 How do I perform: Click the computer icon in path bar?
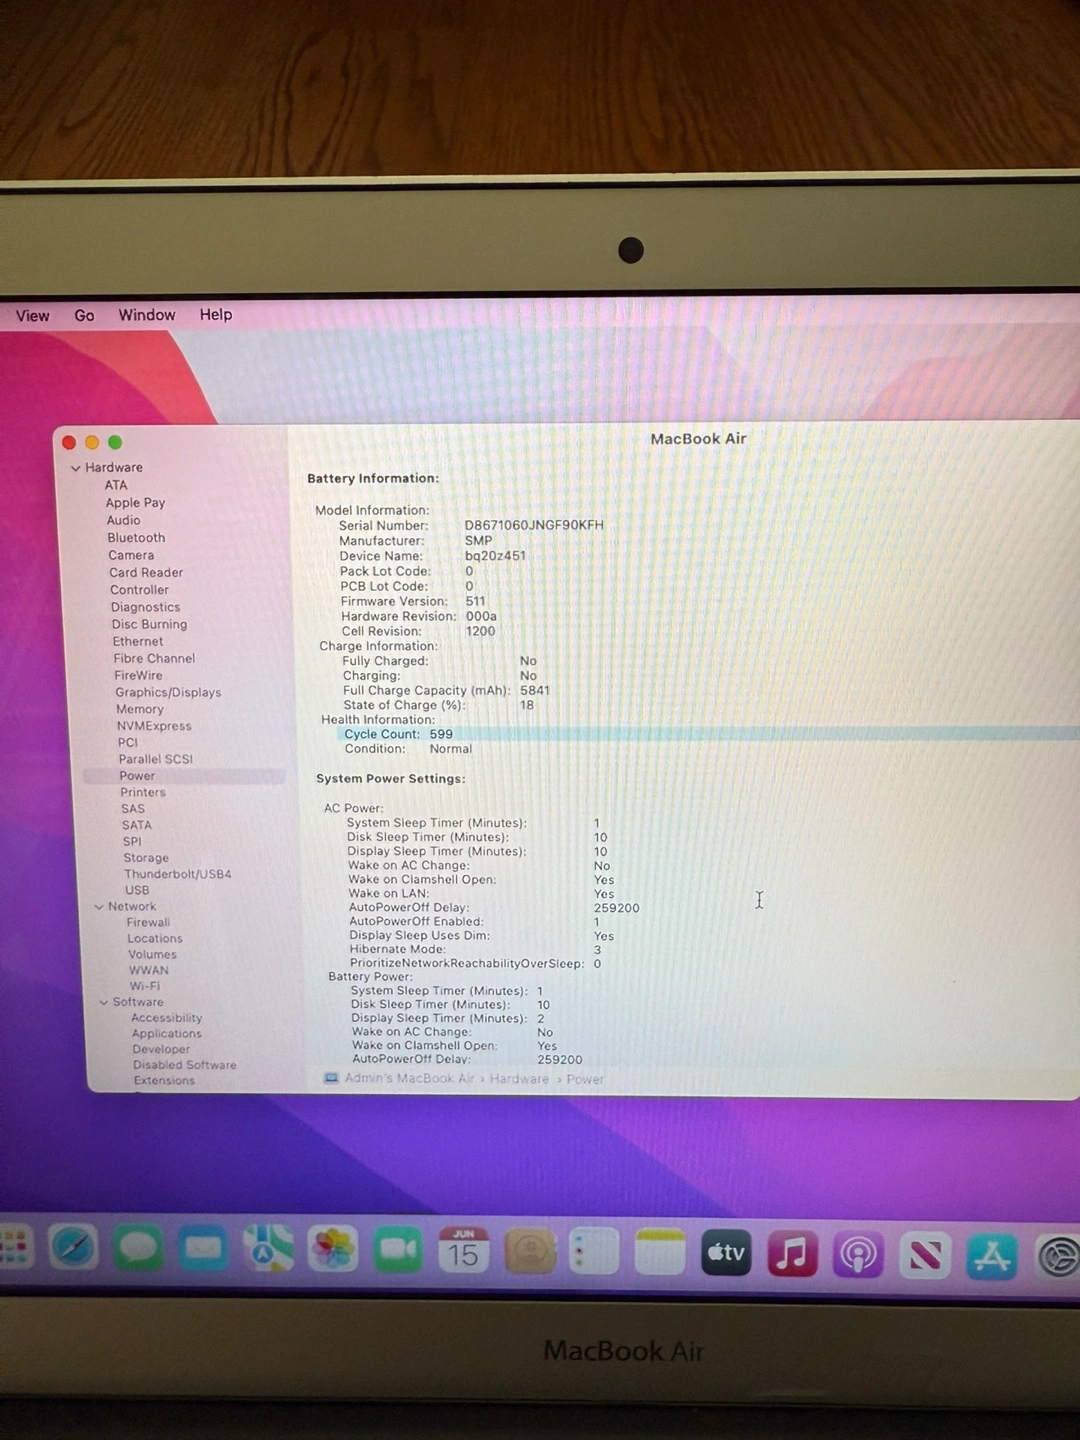331,1078
